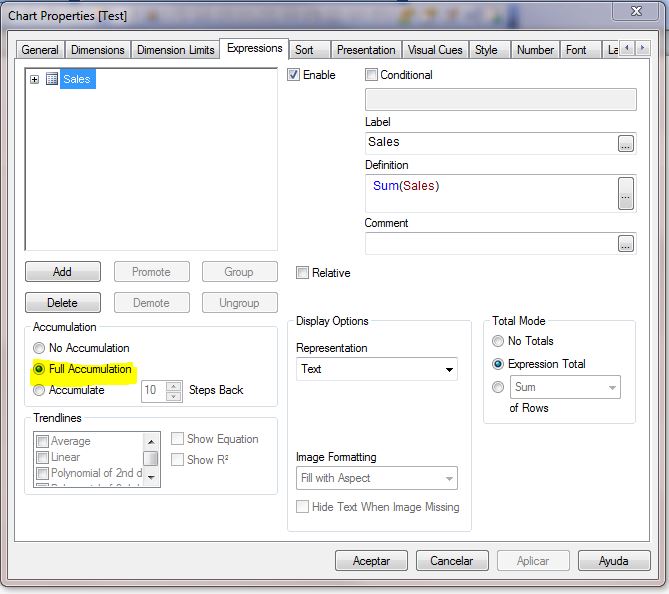This screenshot has width=669, height=594.
Task: Open the Comment field ellipsis button
Action: point(626,243)
